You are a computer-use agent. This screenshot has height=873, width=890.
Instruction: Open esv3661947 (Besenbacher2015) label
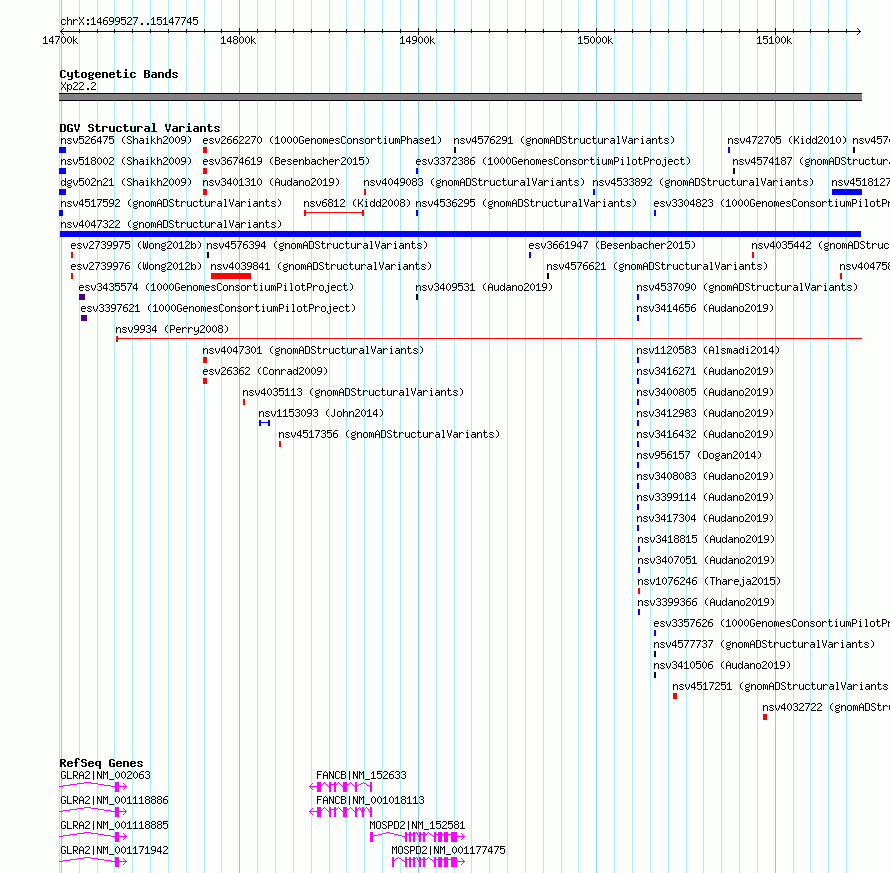pos(612,245)
